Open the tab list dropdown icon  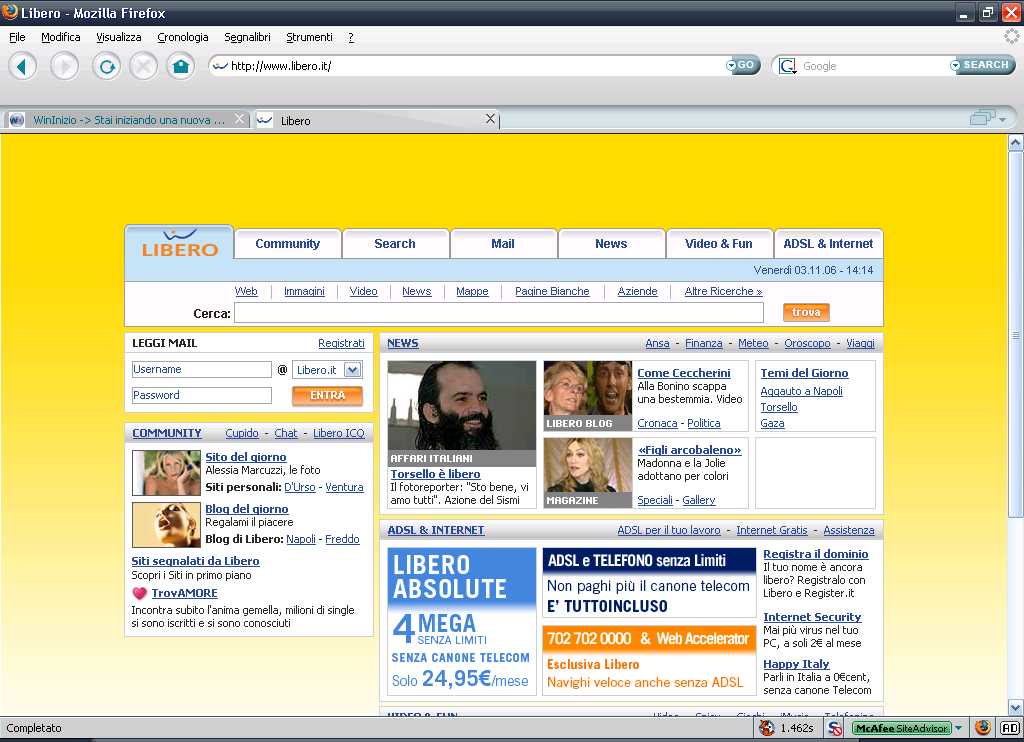click(988, 118)
